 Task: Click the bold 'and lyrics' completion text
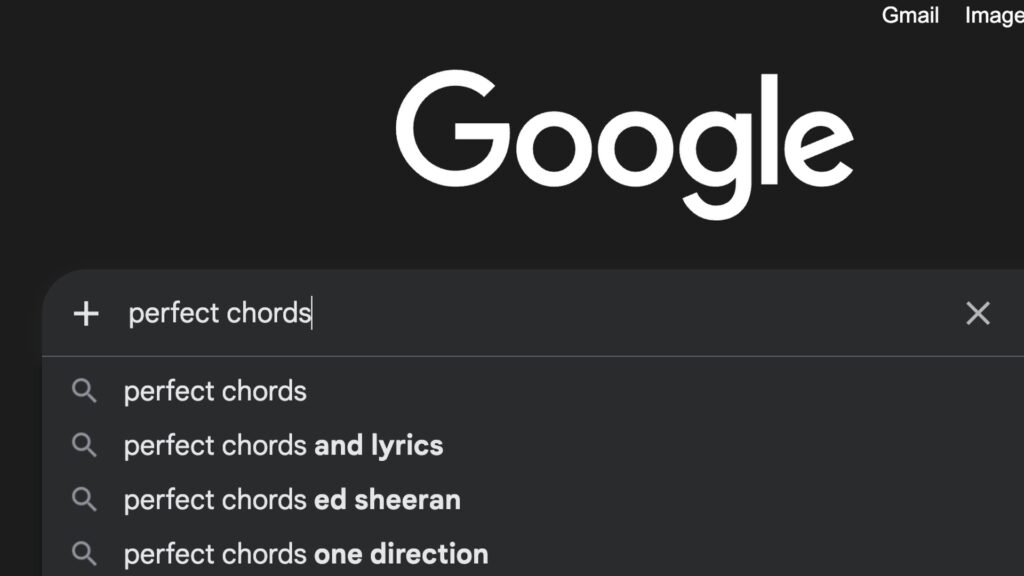pyautogui.click(x=379, y=445)
